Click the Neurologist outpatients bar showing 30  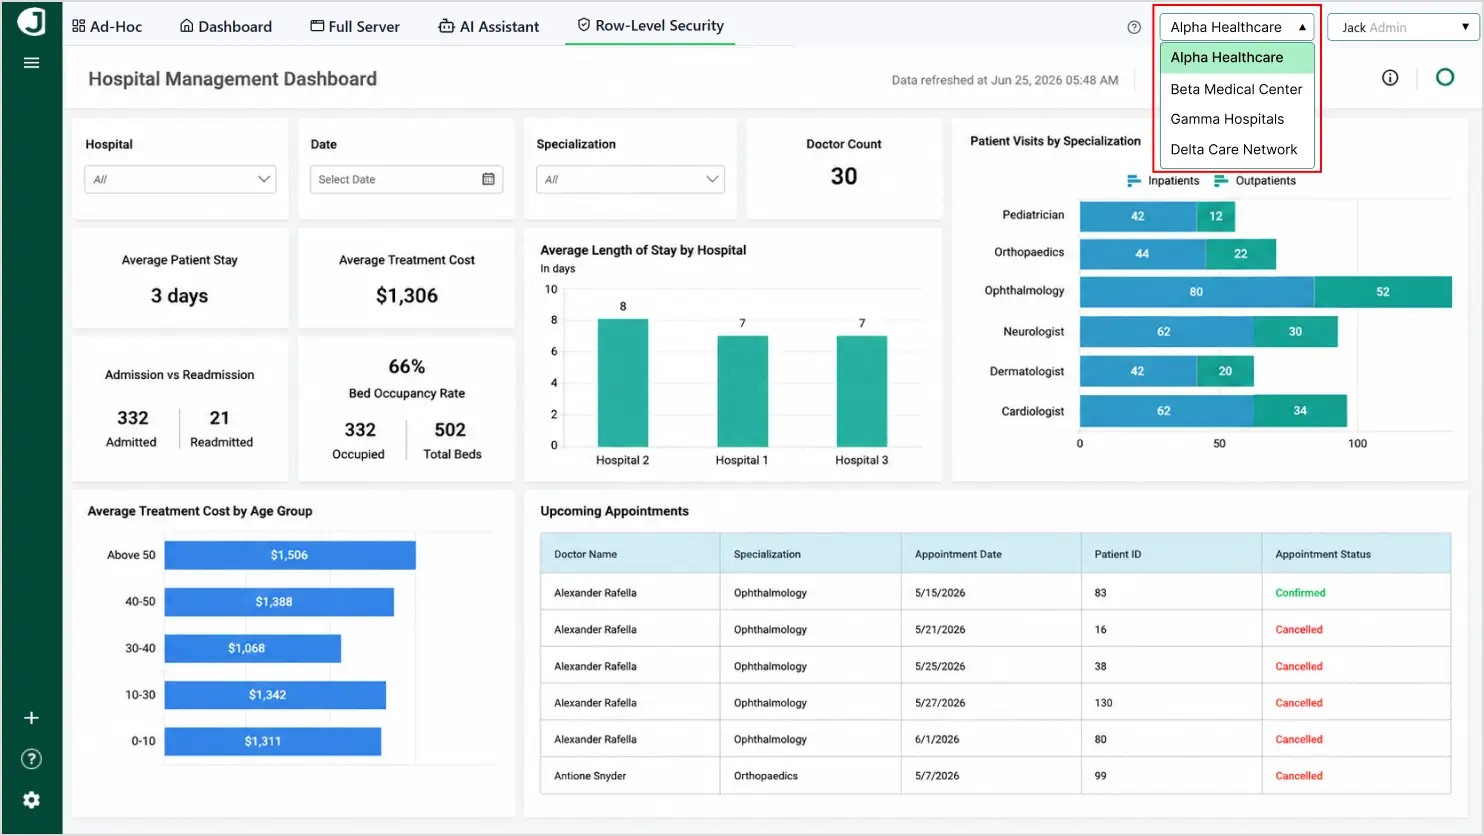point(1296,332)
